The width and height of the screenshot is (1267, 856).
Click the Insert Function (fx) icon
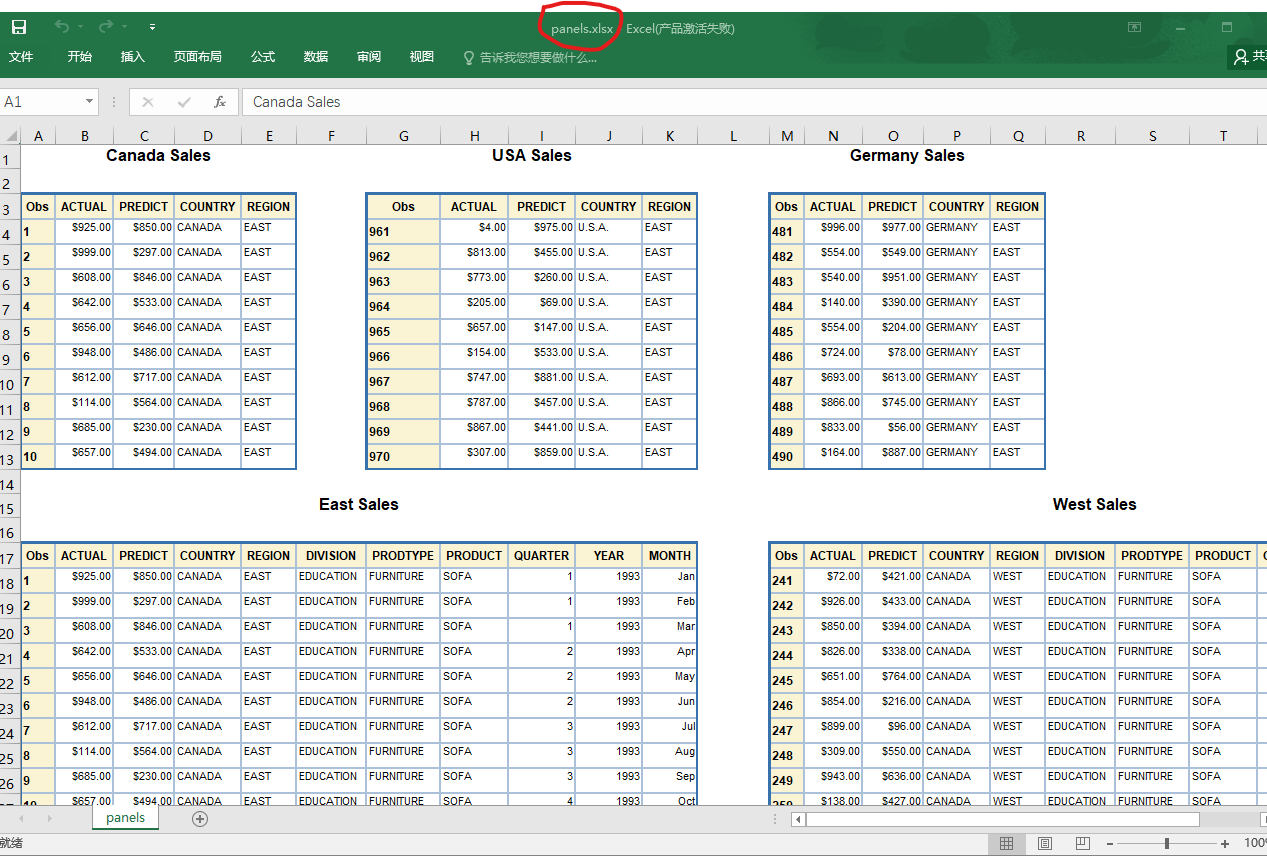click(x=220, y=101)
